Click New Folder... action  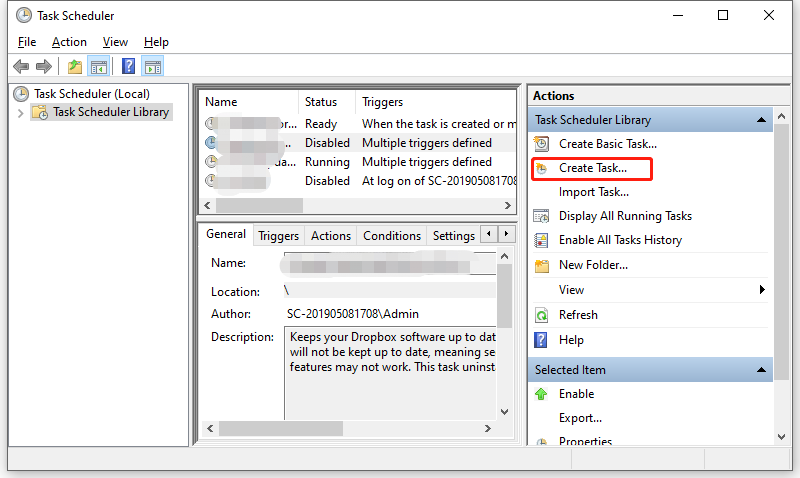[593, 265]
